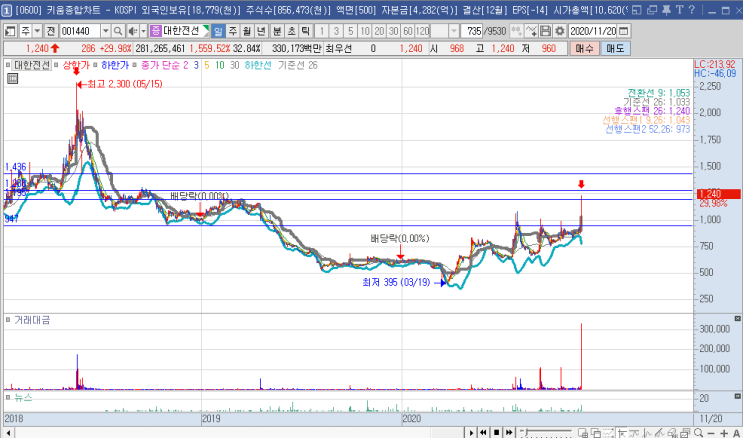Image resolution: width=743 pixels, height=438 pixels.
Task: Open chart settings gear icon
Action: 560,31
